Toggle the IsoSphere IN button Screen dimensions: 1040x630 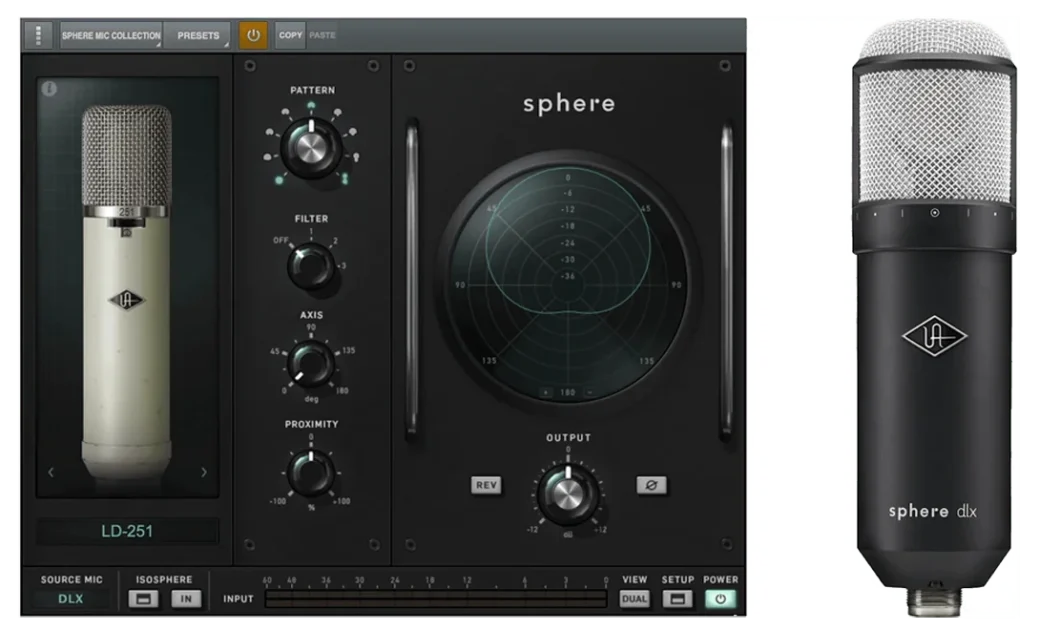[185, 599]
